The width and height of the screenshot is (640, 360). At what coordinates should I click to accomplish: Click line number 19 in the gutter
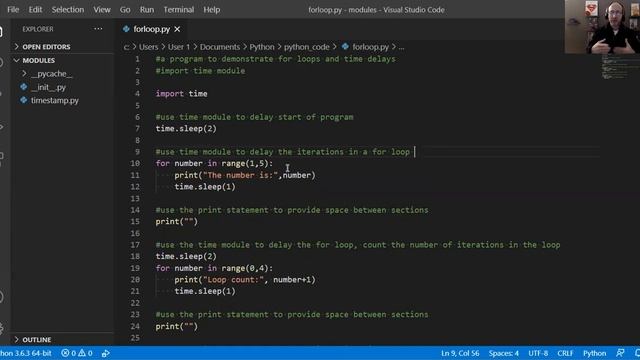click(x=135, y=268)
